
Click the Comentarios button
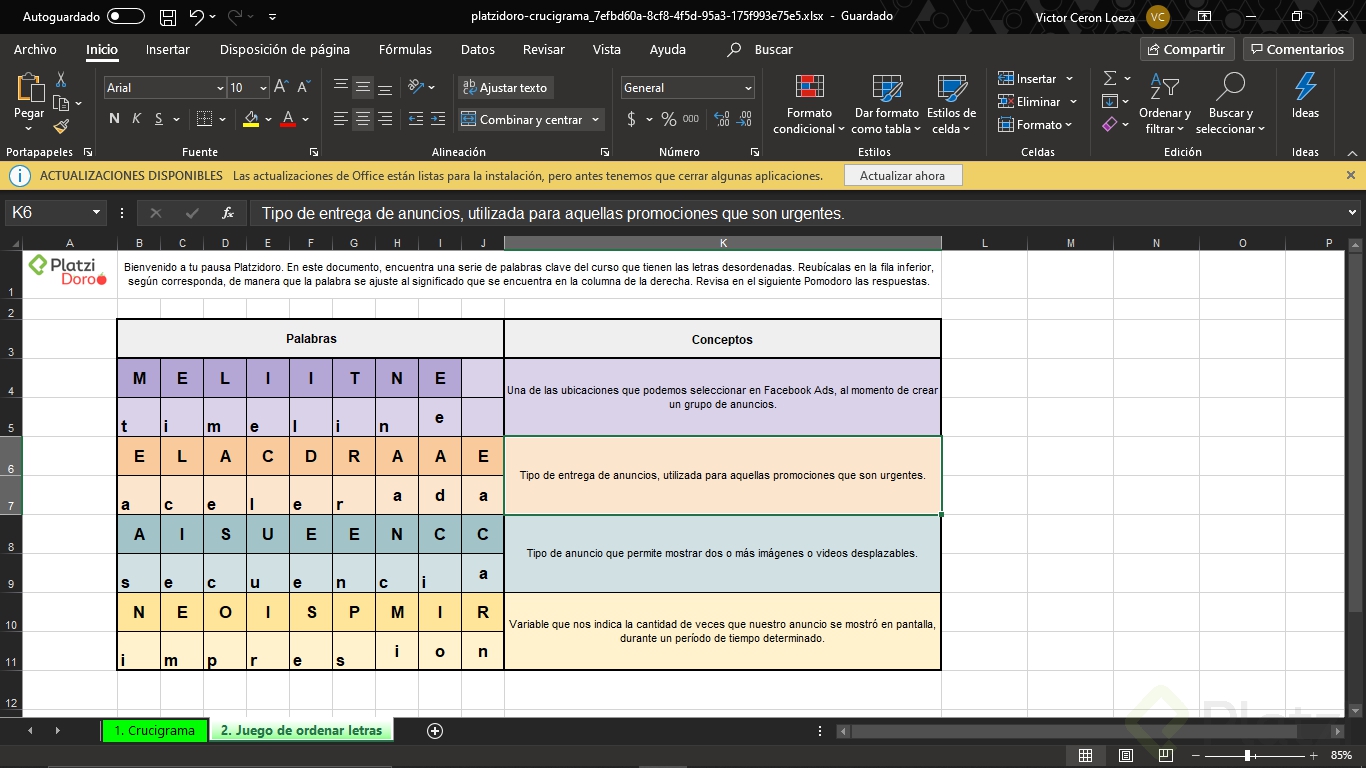pyautogui.click(x=1298, y=49)
